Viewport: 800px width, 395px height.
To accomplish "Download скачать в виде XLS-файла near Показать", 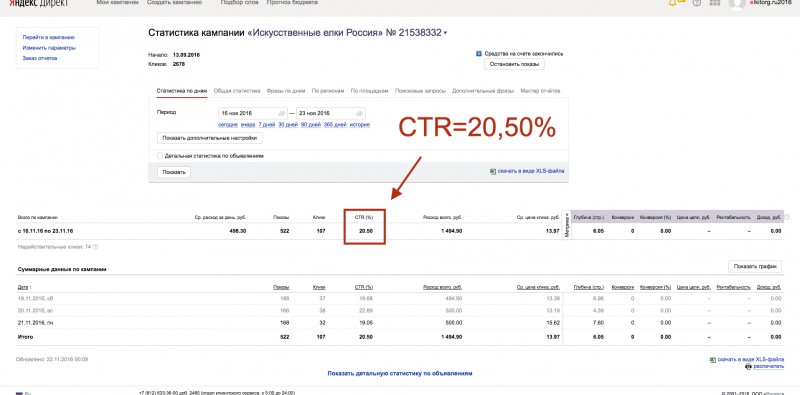I will point(527,171).
